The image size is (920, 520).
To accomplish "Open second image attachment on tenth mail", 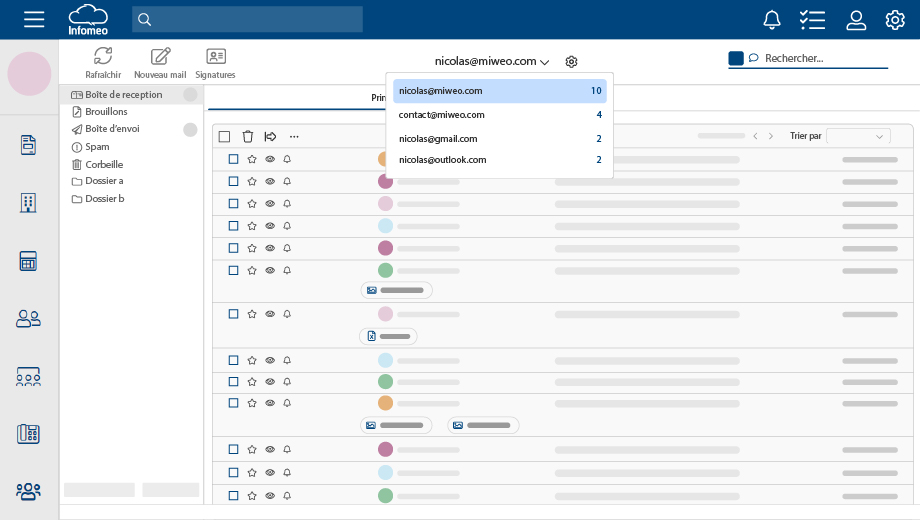I will point(483,426).
